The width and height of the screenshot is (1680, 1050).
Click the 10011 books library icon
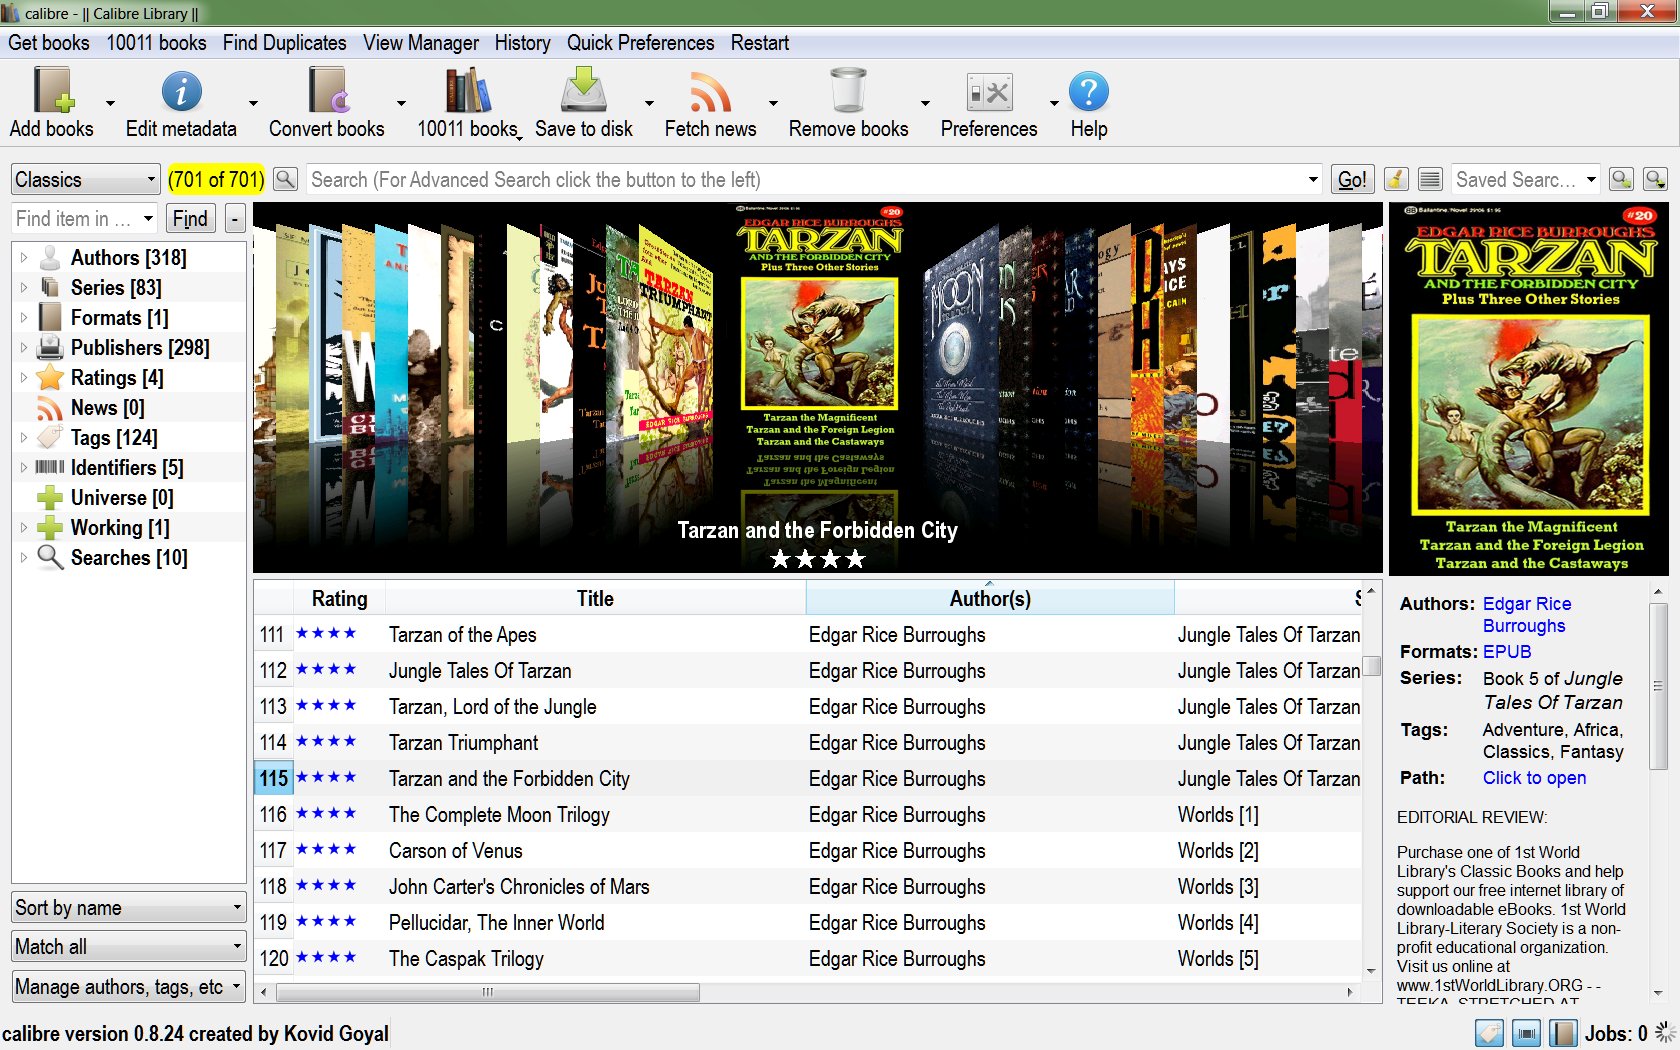pos(467,91)
